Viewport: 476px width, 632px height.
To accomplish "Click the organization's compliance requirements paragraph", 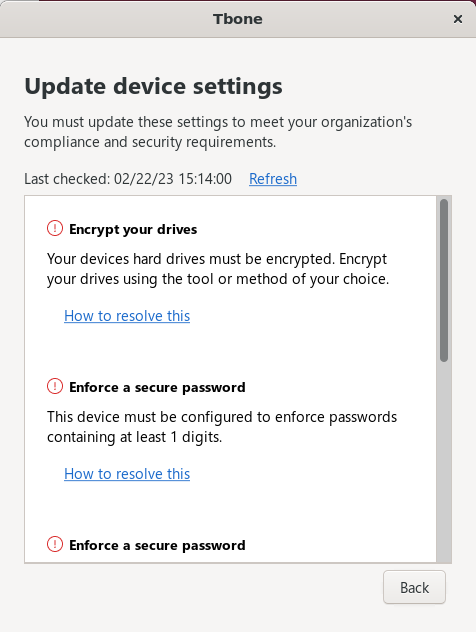I will pyautogui.click(x=218, y=132).
